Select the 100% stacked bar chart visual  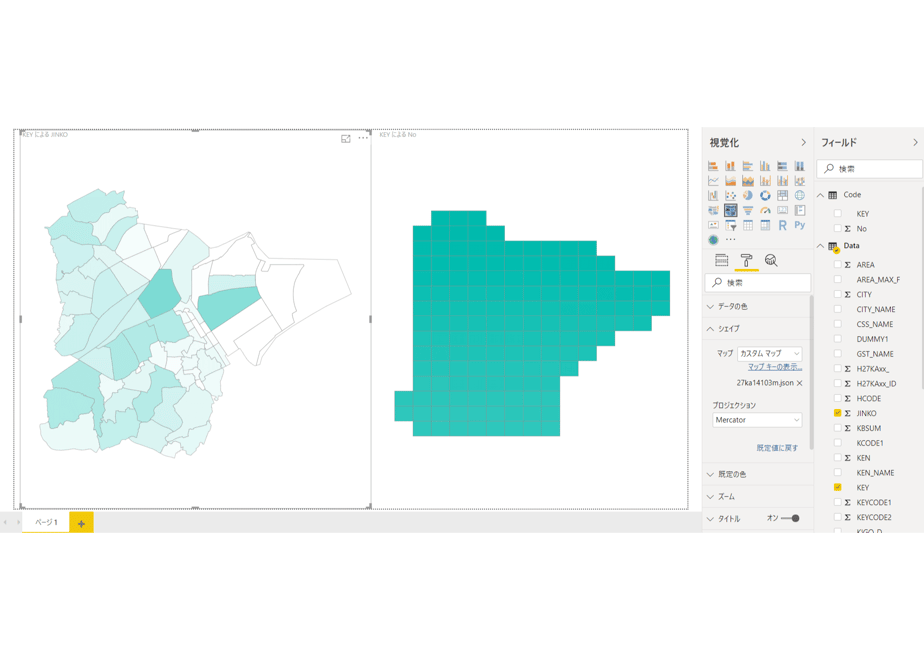(783, 166)
